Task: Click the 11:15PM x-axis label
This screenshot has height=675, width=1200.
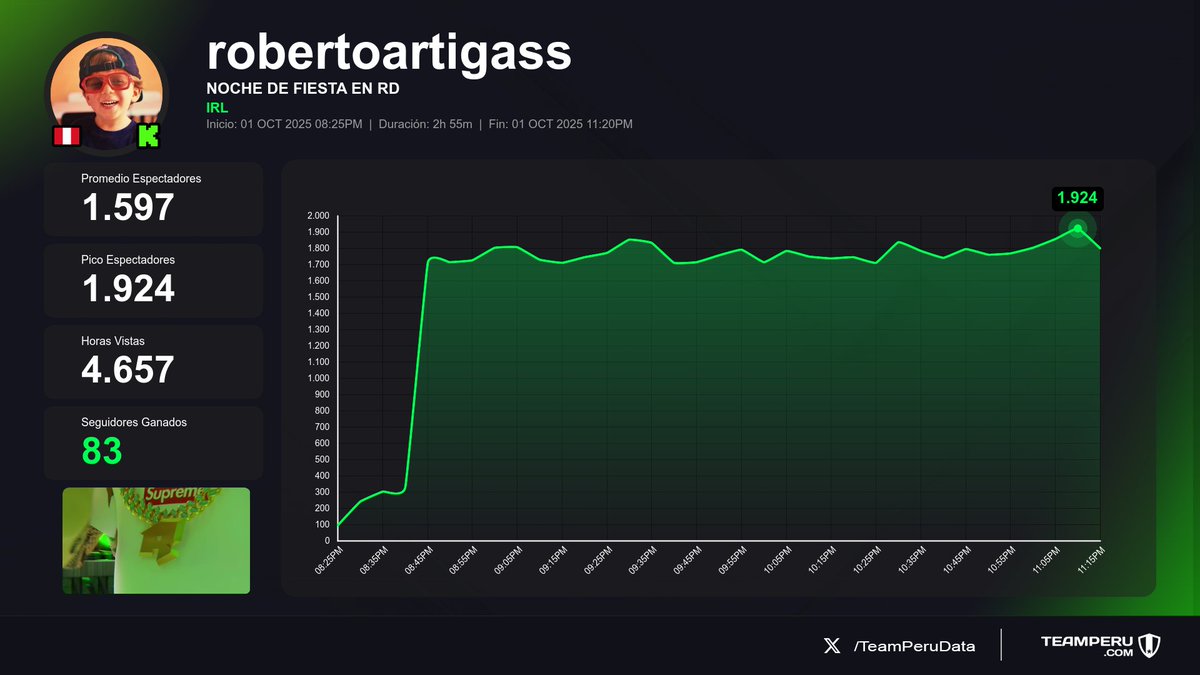Action: point(1089,559)
